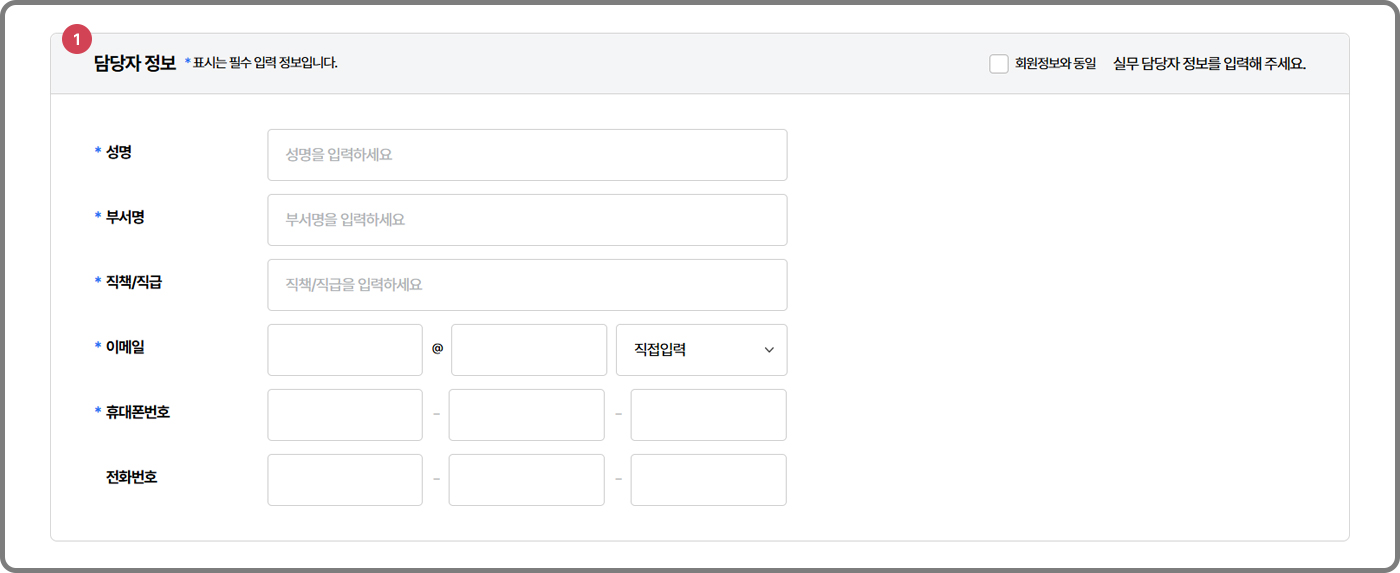Click the 이메일 field label

[125, 347]
